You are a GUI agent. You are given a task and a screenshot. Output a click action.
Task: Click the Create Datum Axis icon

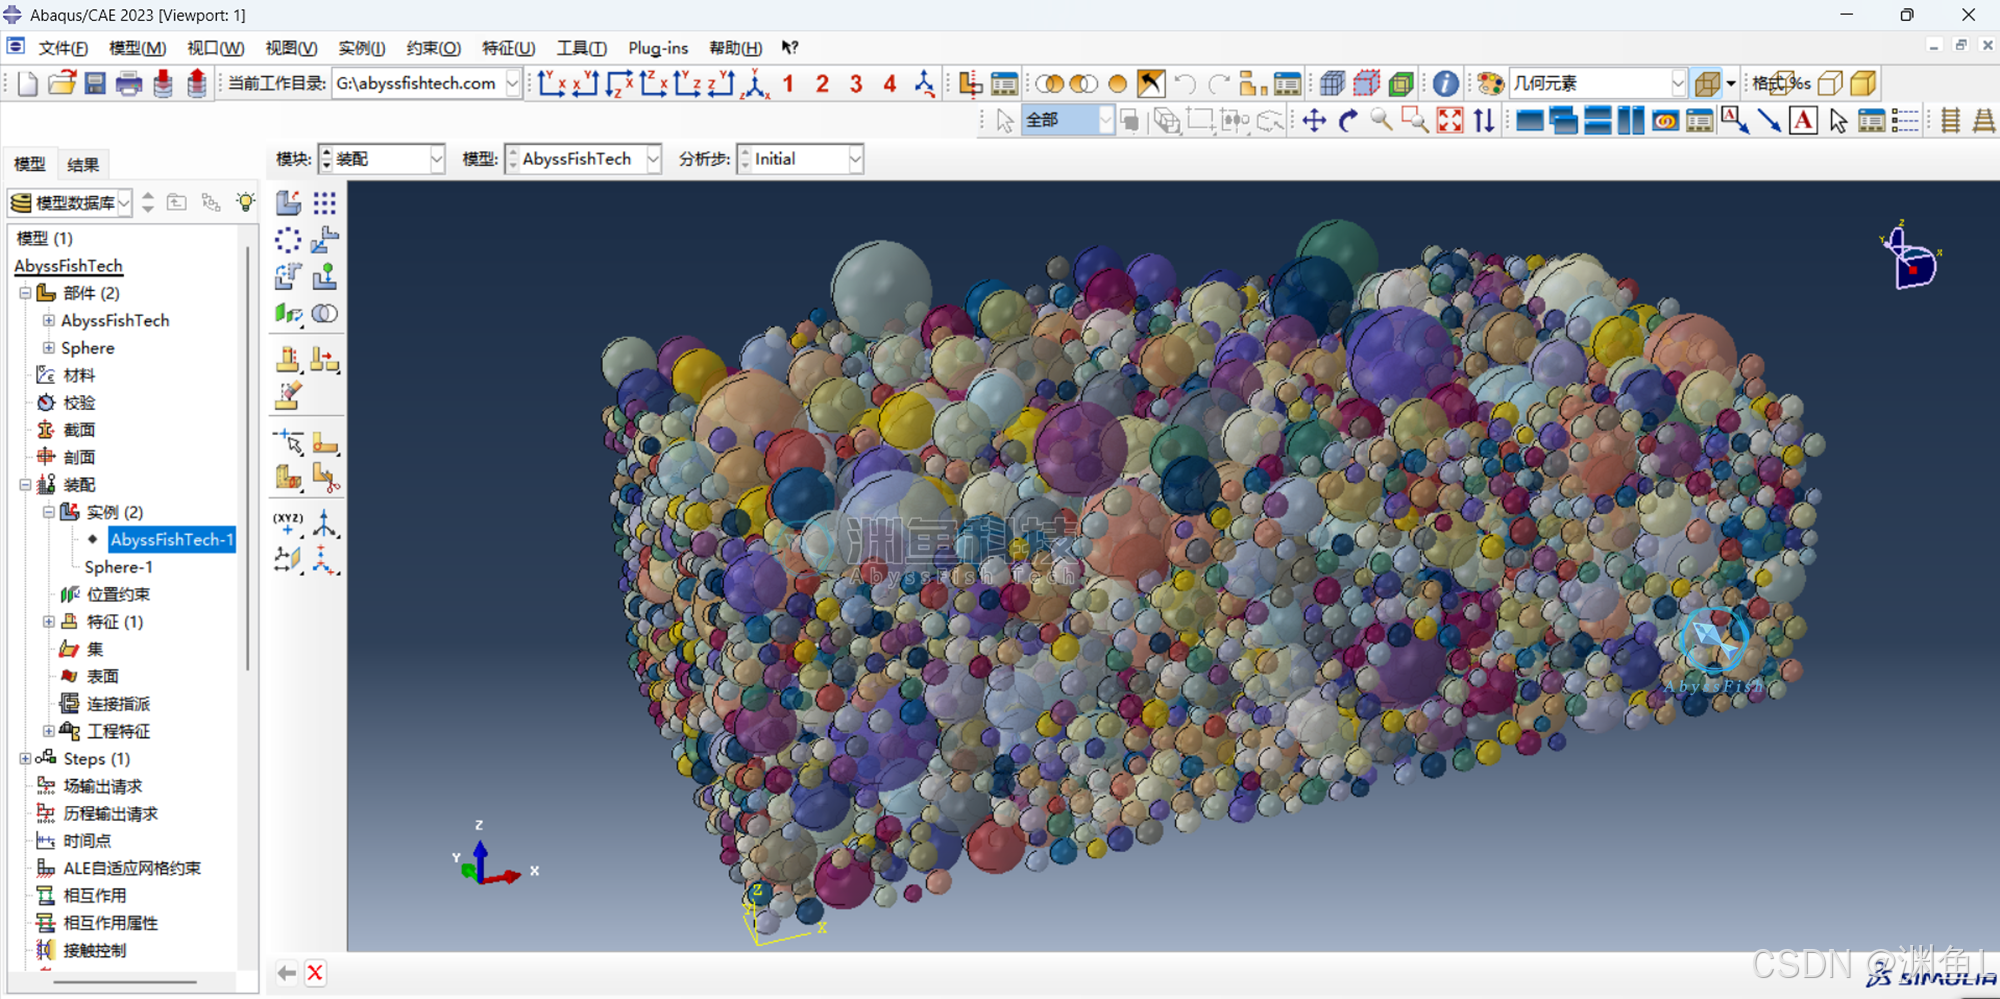coord(324,523)
